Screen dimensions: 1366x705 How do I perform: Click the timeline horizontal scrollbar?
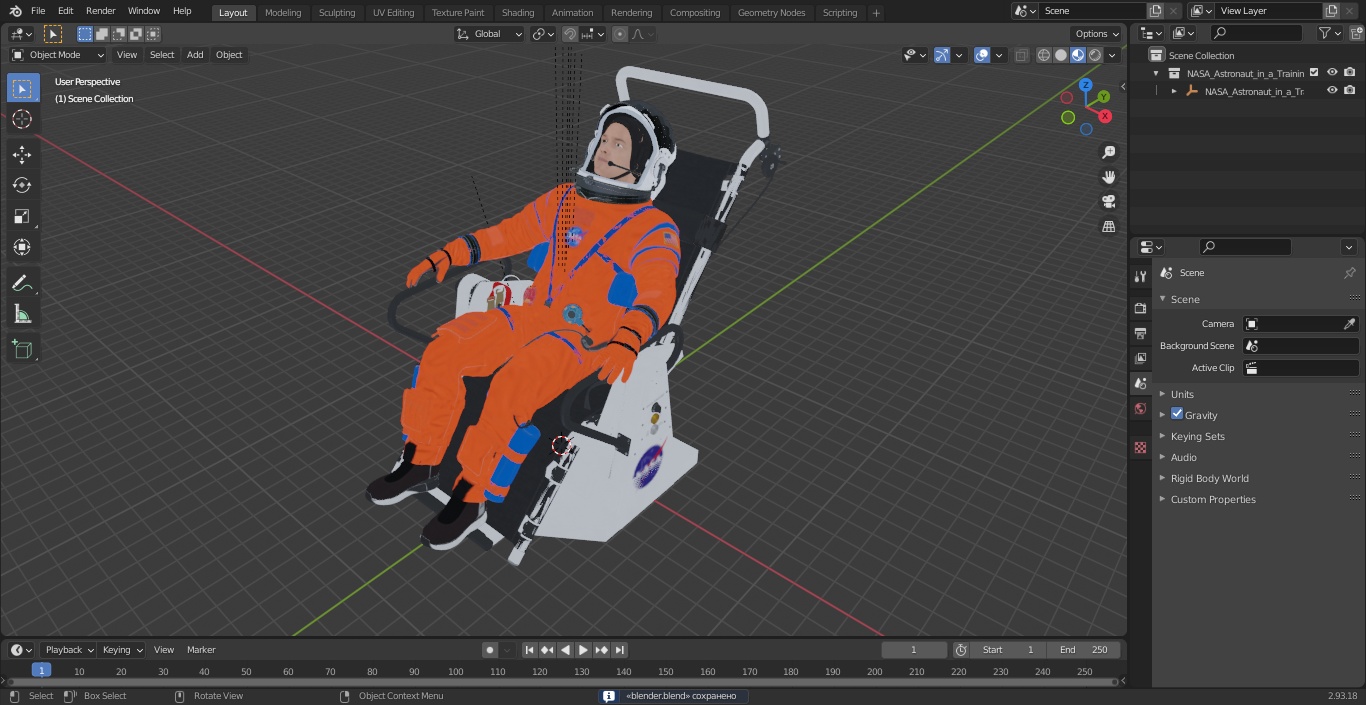[563, 683]
